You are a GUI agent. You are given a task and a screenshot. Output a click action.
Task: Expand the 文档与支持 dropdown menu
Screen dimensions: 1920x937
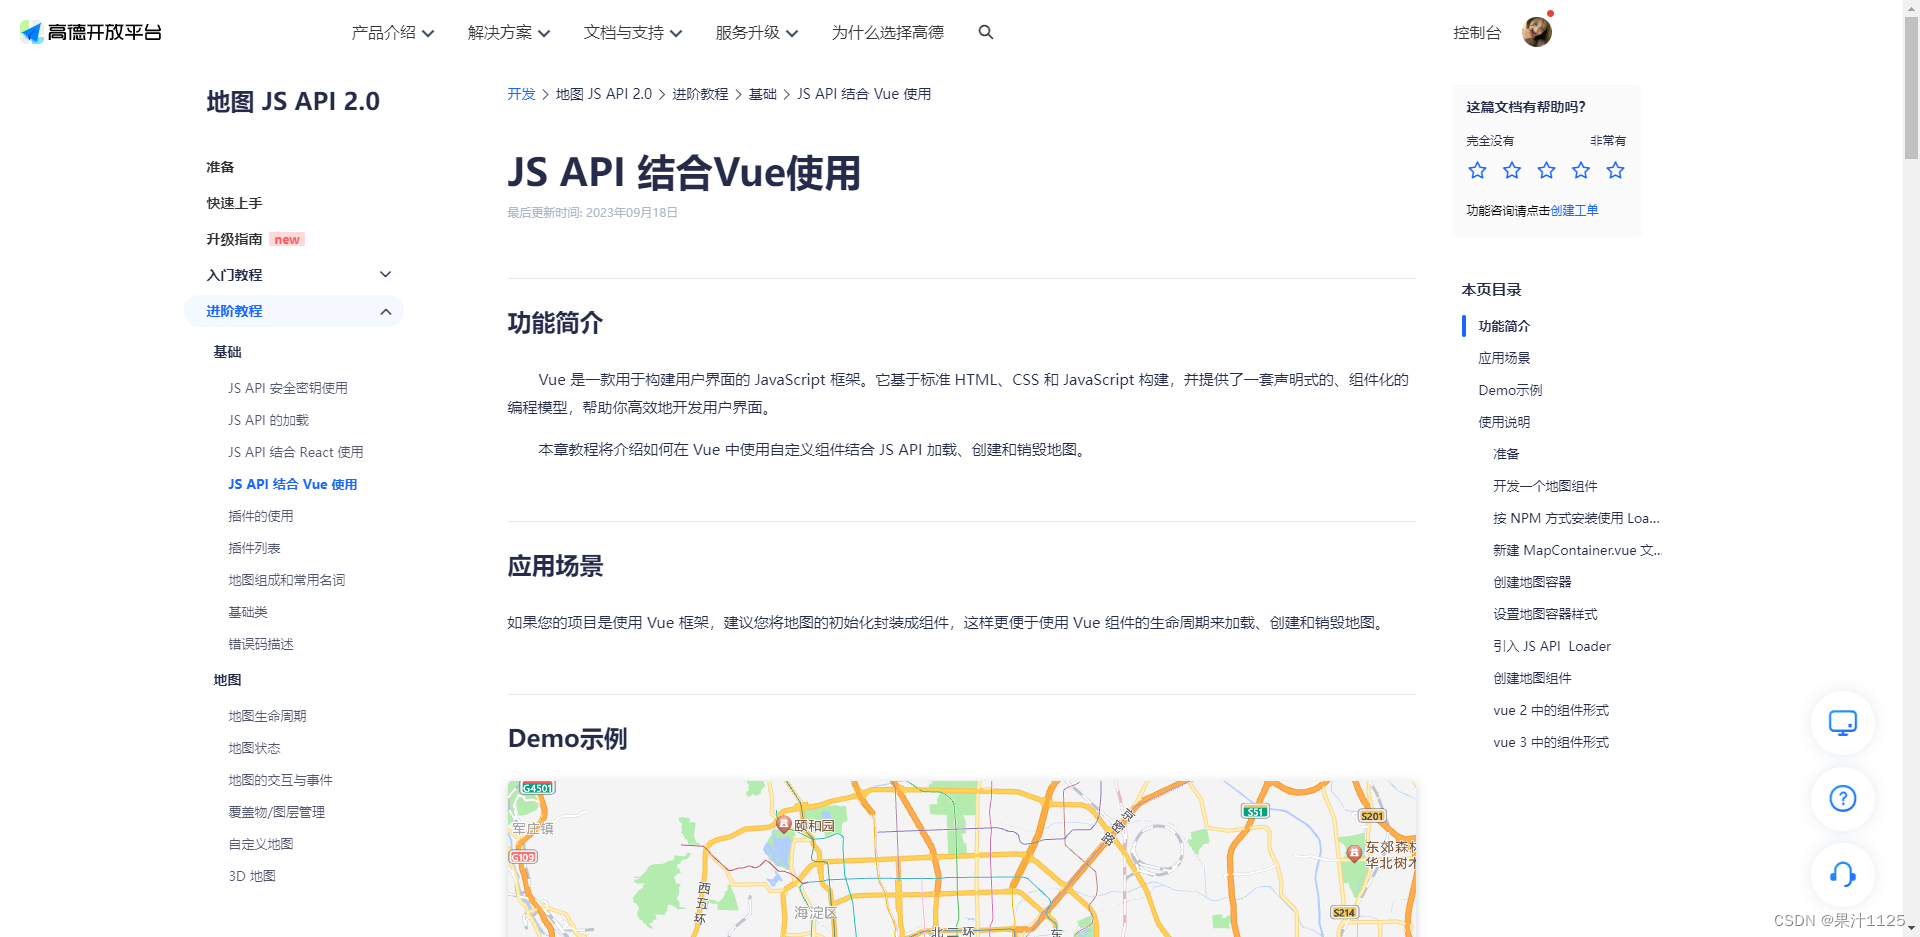633,33
